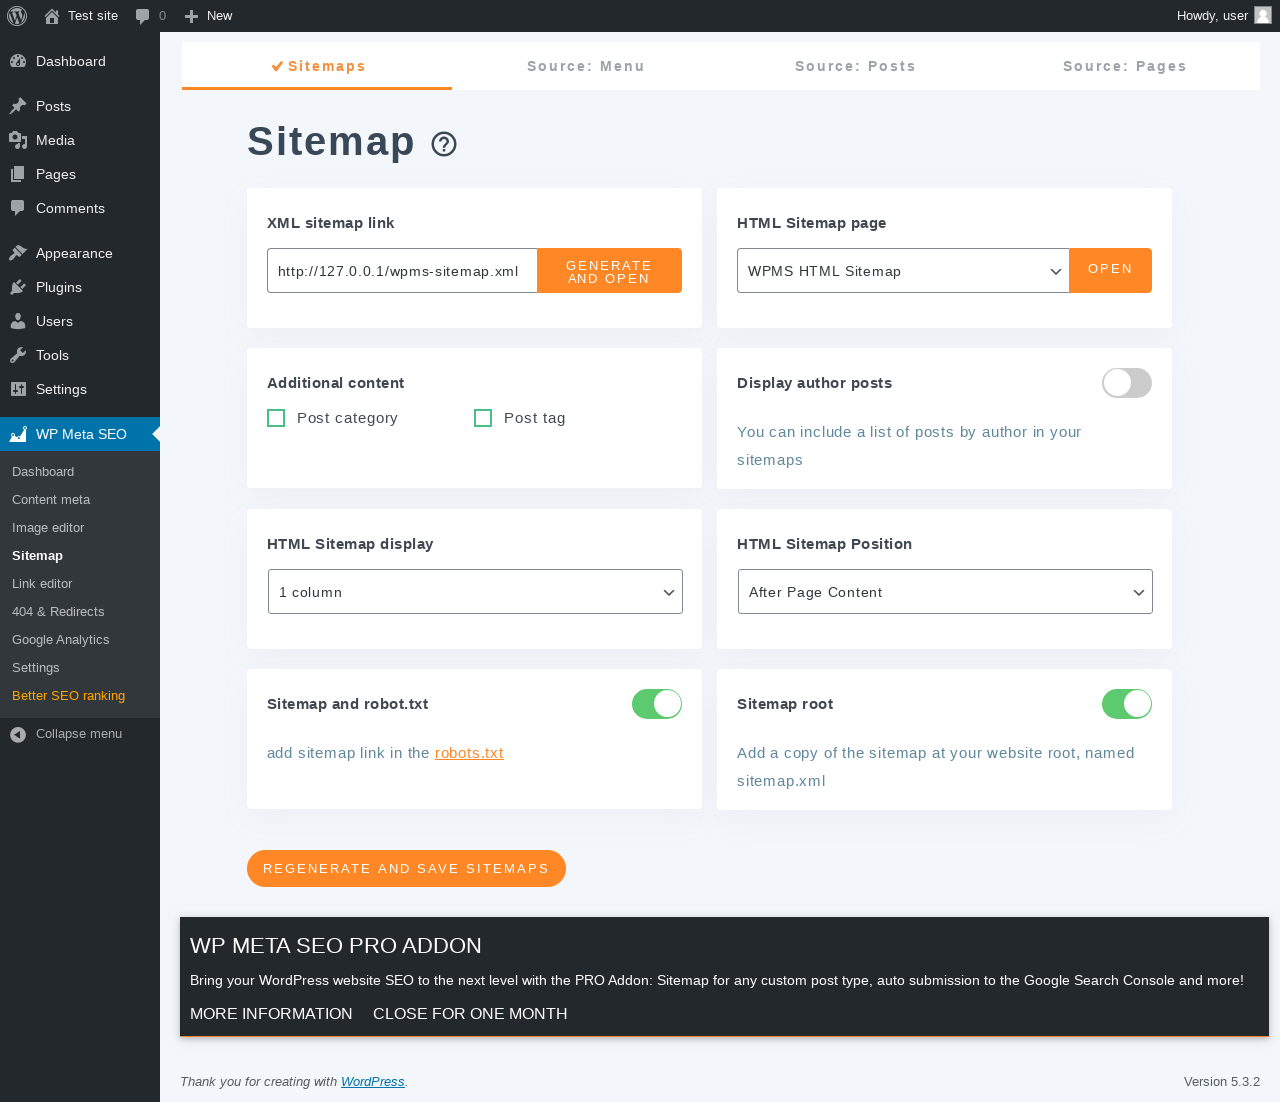1280x1102 pixels.
Task: Click the plus New icon in admin bar
Action: [192, 16]
